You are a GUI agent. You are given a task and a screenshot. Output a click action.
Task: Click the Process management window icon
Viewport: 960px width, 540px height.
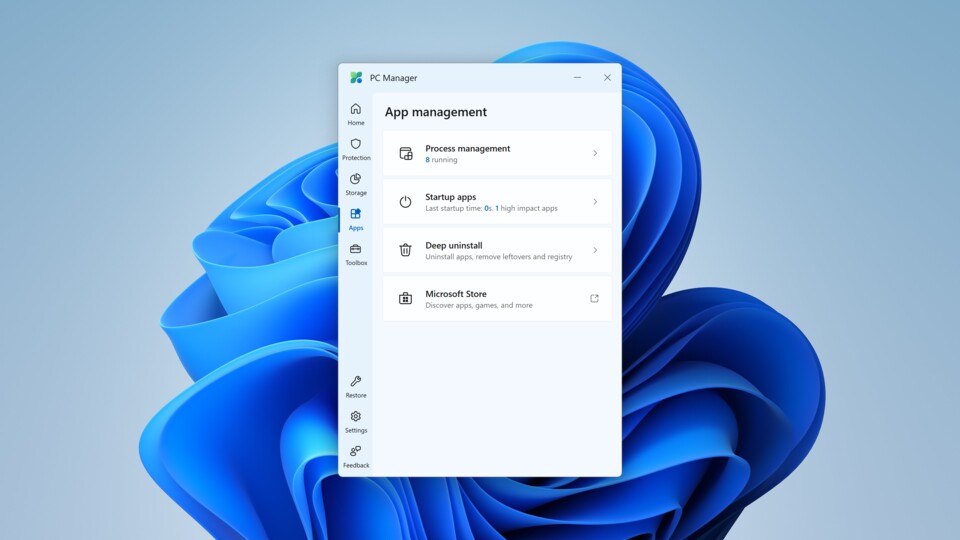(x=405, y=154)
